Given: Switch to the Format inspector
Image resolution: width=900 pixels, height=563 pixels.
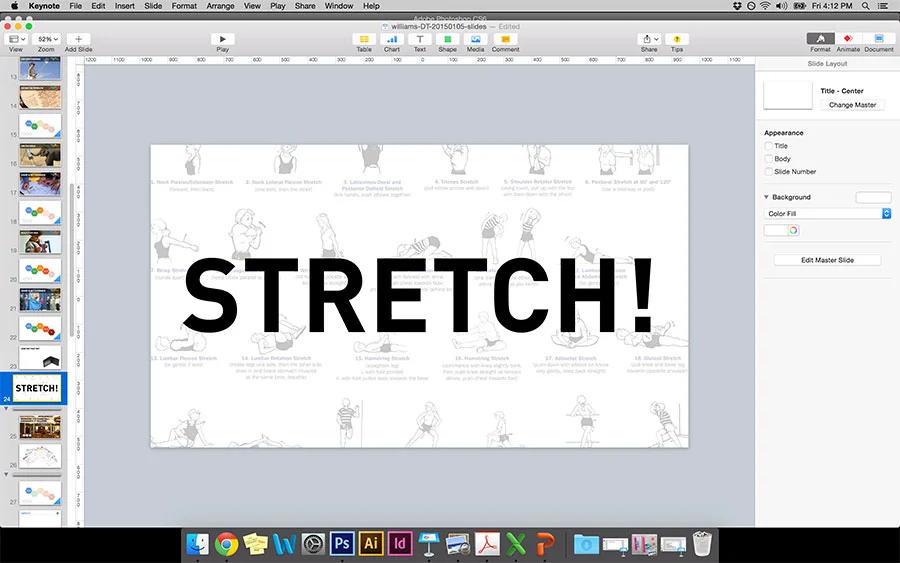Looking at the screenshot, I should pos(821,38).
